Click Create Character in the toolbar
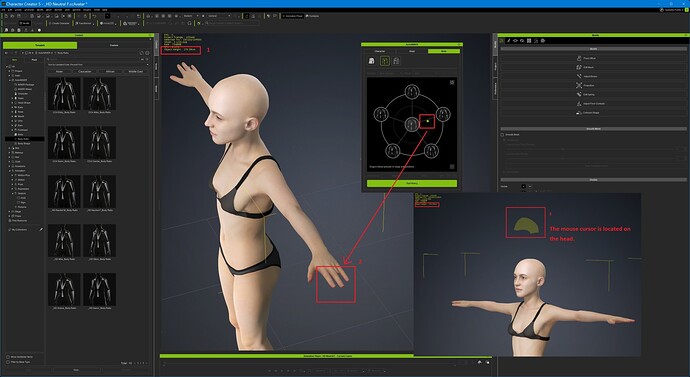This screenshot has height=377, width=690. [59, 23]
